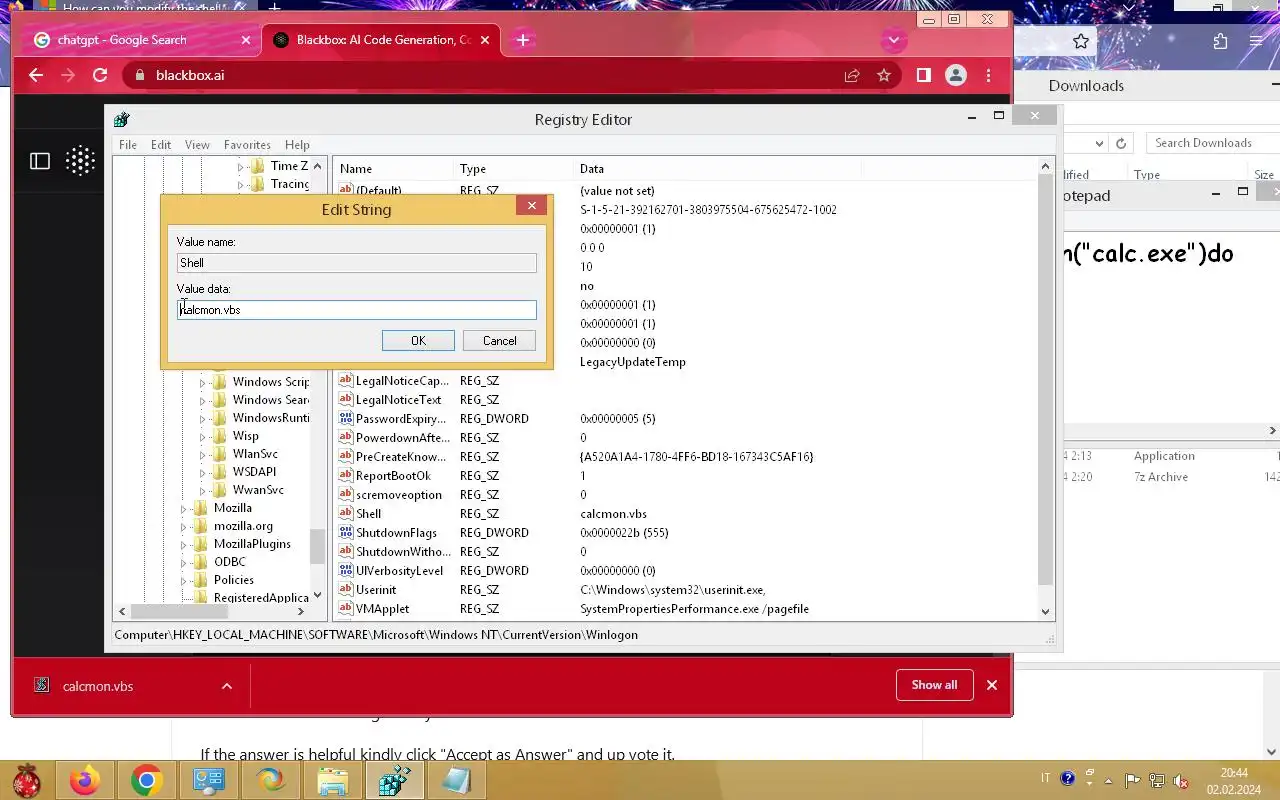Click the Value data input field

357,310
